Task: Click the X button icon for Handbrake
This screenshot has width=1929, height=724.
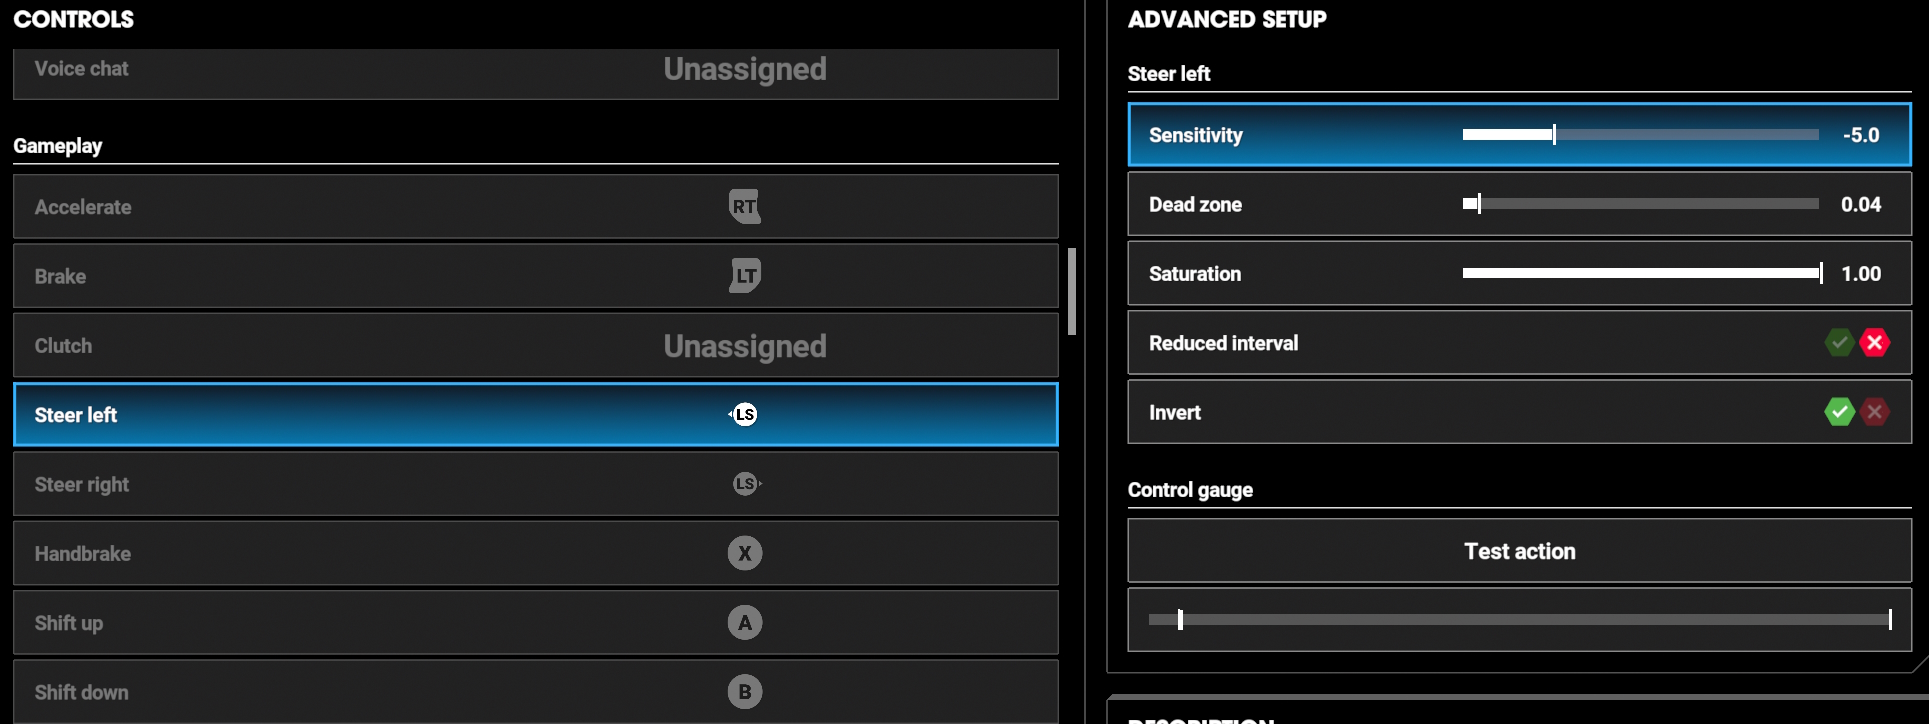Action: pyautogui.click(x=745, y=553)
